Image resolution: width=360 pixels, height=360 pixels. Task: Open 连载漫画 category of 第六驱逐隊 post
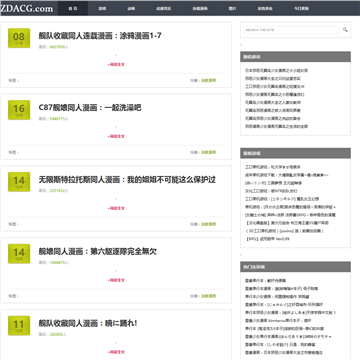click(208, 296)
